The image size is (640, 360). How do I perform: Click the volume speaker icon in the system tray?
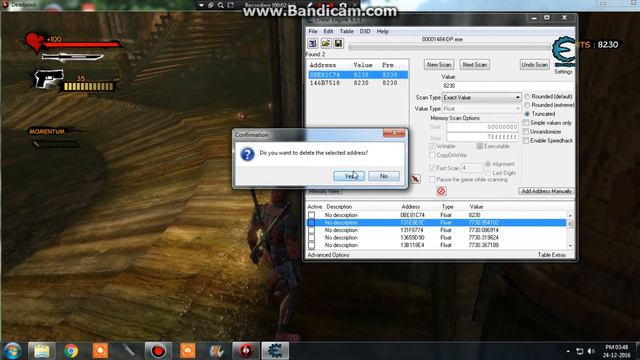coord(591,351)
